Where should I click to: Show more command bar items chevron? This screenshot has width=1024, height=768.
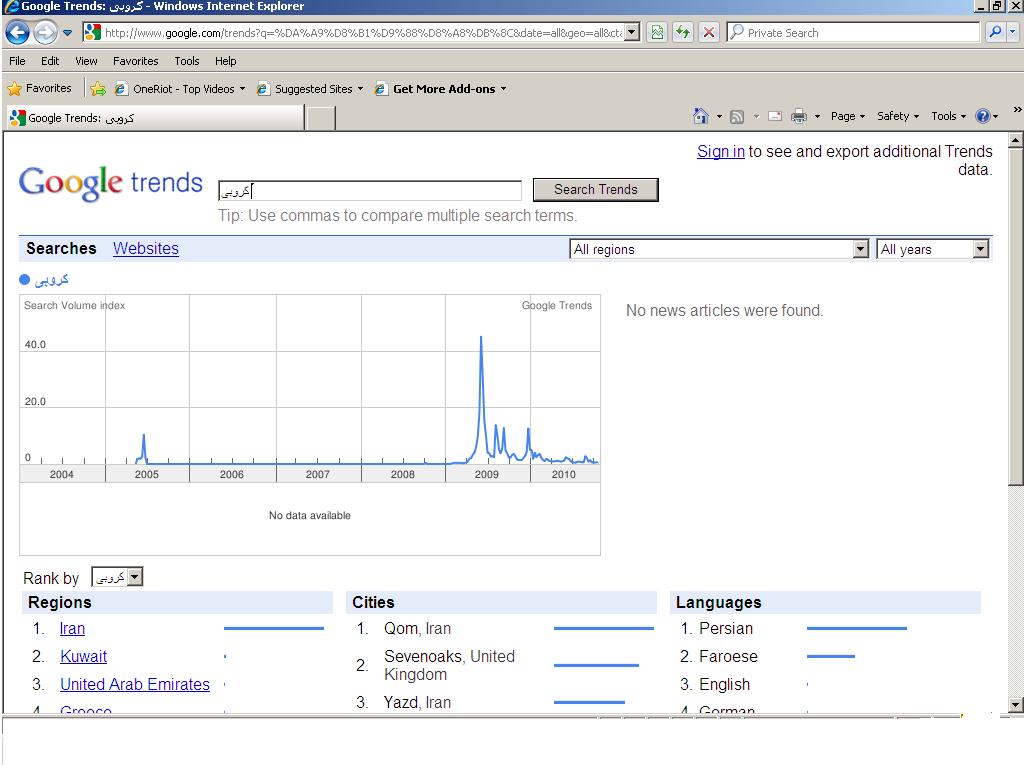1017,110
